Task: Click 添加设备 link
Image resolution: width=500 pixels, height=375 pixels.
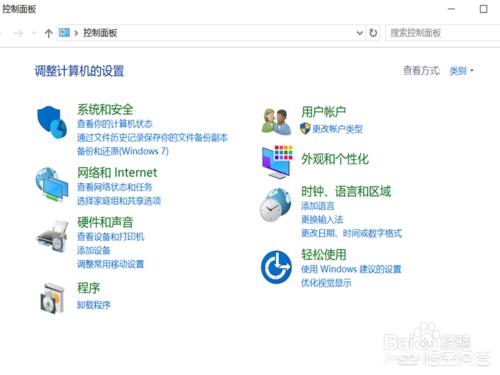Action: click(x=94, y=250)
